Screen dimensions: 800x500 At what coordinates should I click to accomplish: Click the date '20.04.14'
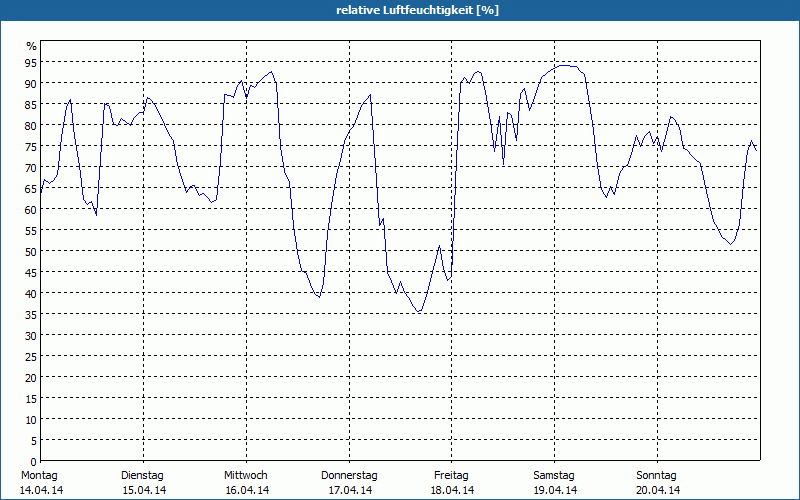coord(658,490)
